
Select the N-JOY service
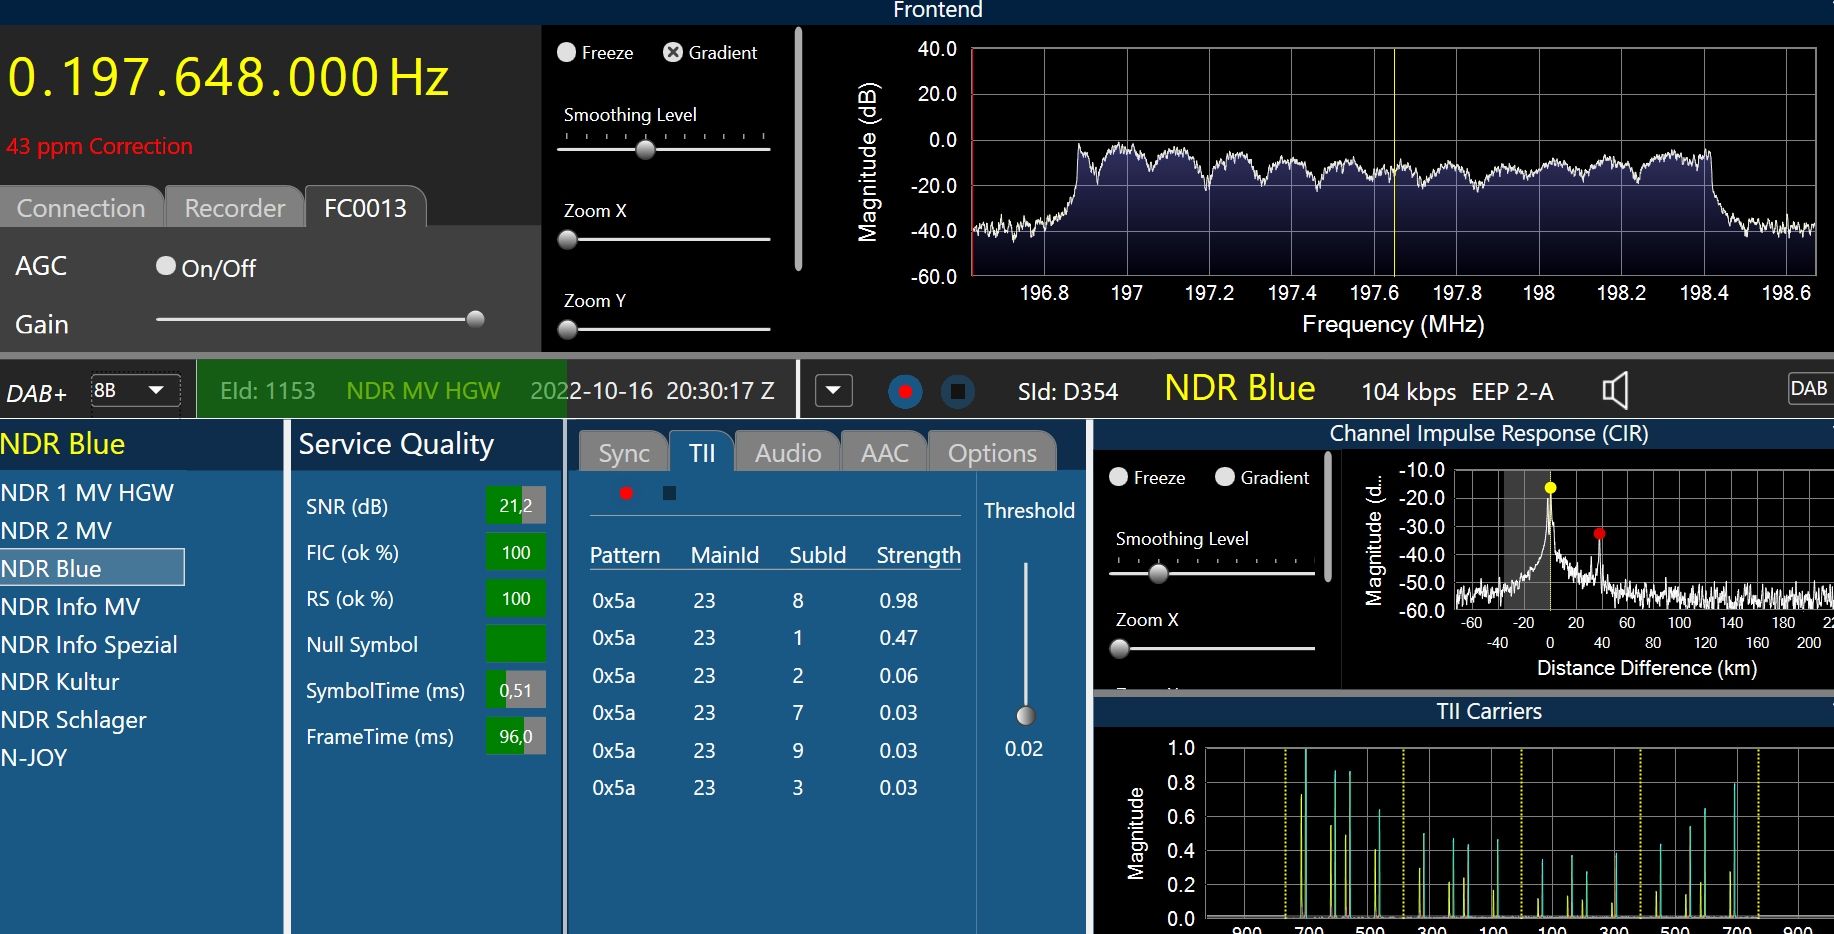tap(34, 758)
